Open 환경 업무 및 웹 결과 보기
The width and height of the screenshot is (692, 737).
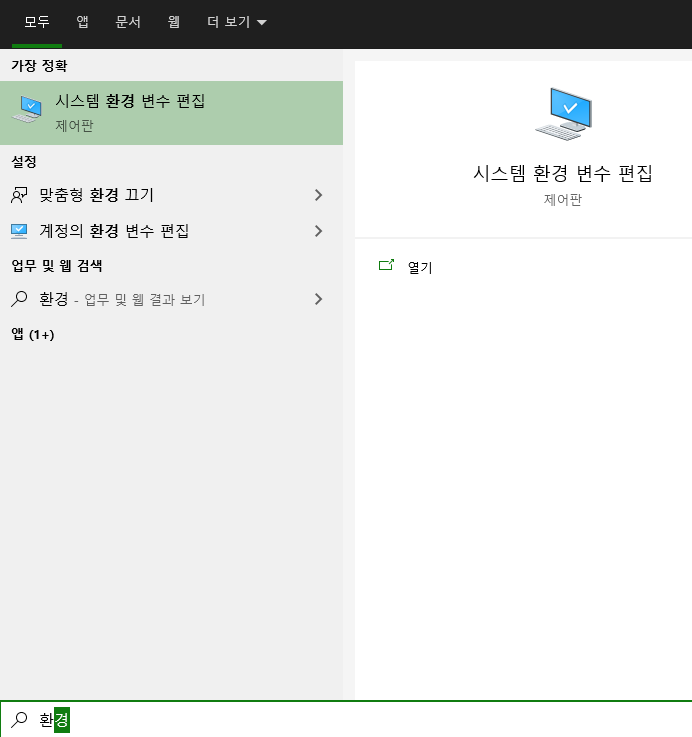coord(171,299)
